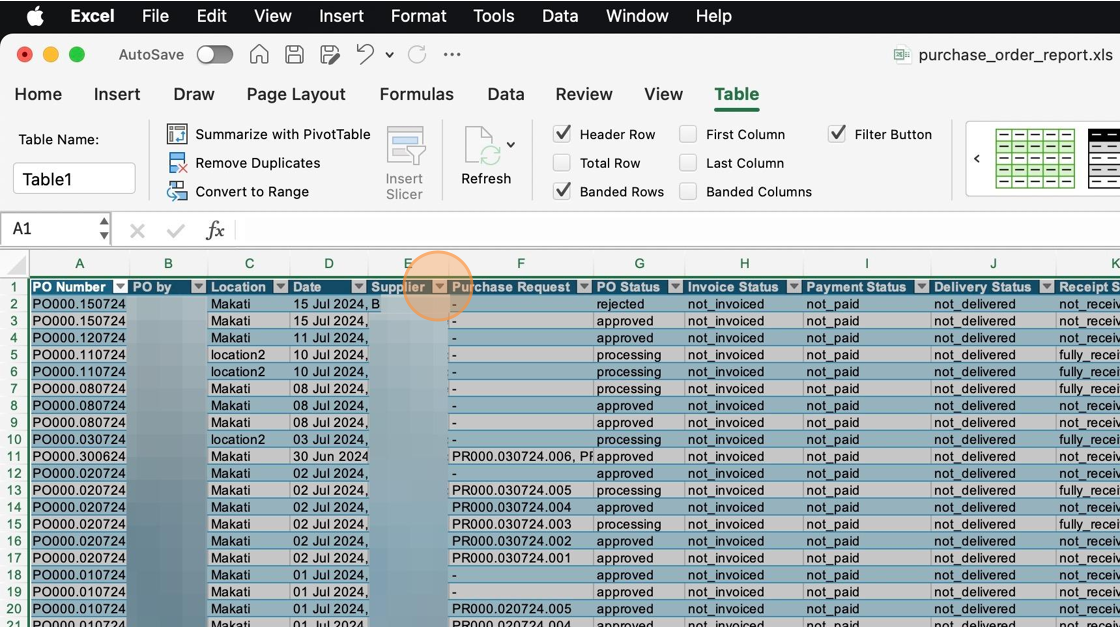Enable the Total Row checkbox
1120x628 pixels.
coord(562,163)
